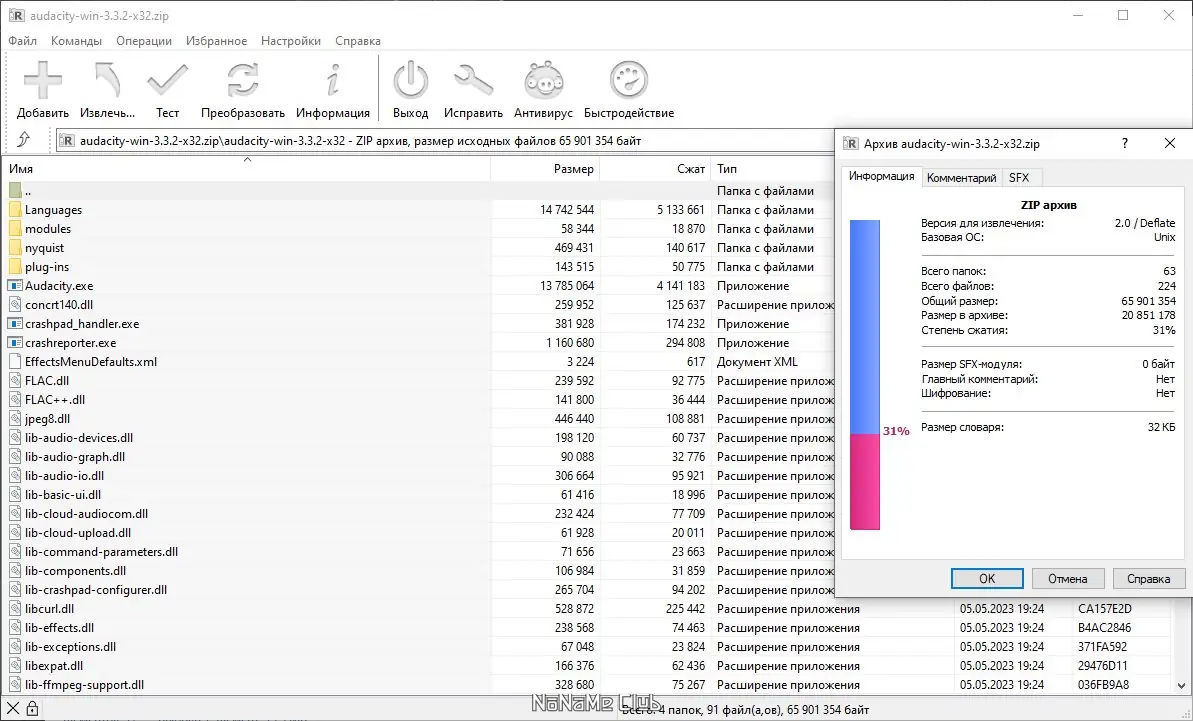Select lib-components.dll row
This screenshot has width=1193, height=721.
[x=418, y=571]
